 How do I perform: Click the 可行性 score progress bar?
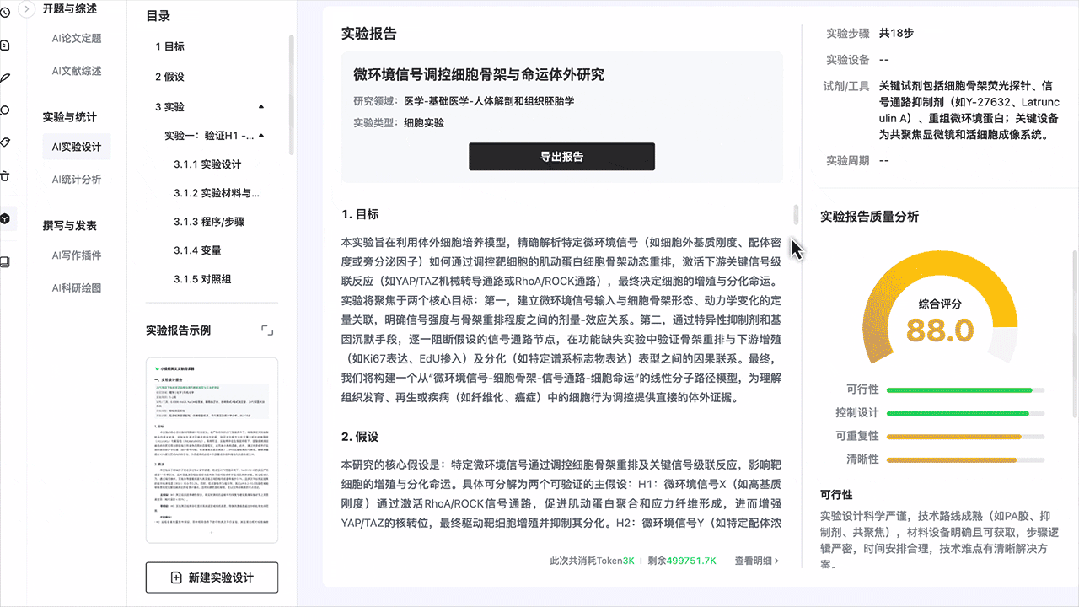tap(965, 390)
